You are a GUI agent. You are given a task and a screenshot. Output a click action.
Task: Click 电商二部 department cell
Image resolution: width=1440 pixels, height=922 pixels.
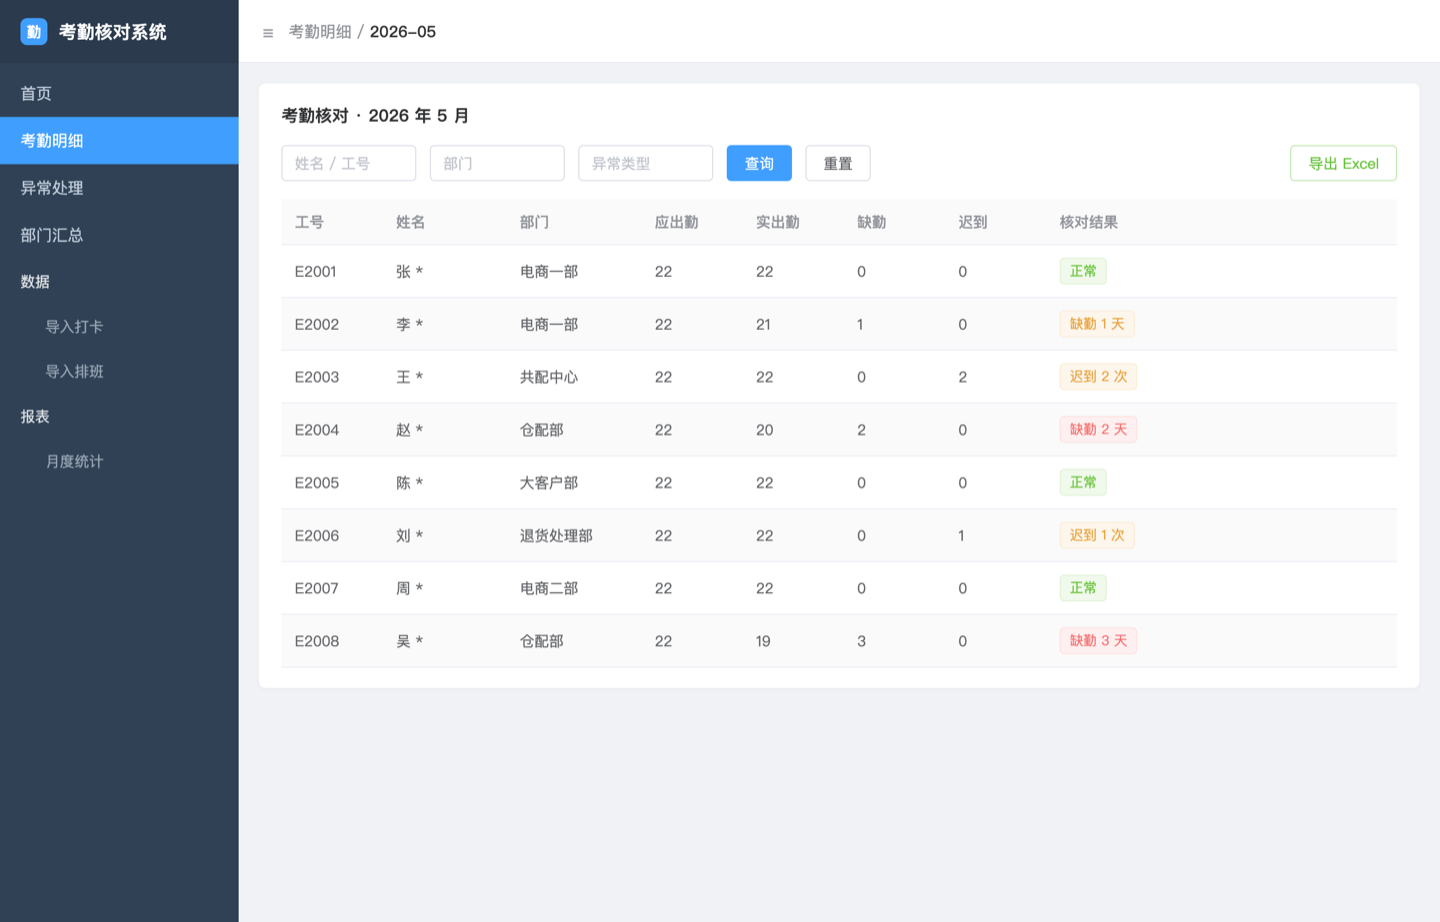coord(549,589)
